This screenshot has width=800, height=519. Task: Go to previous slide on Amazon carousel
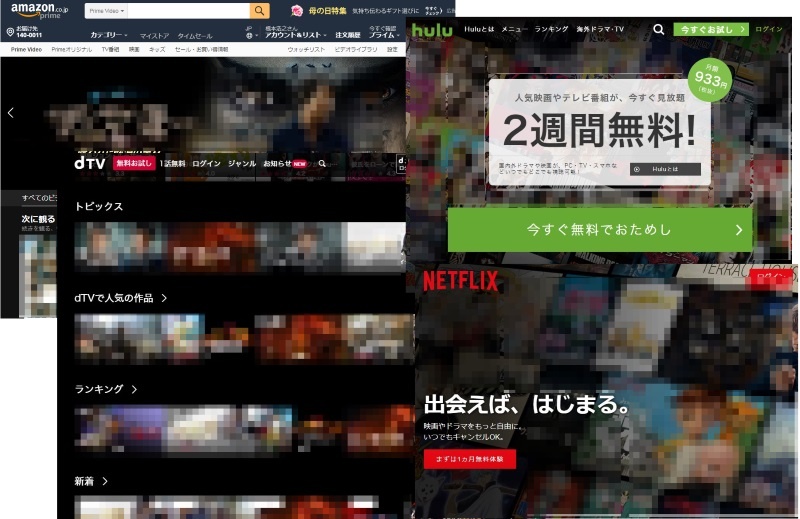(11, 113)
